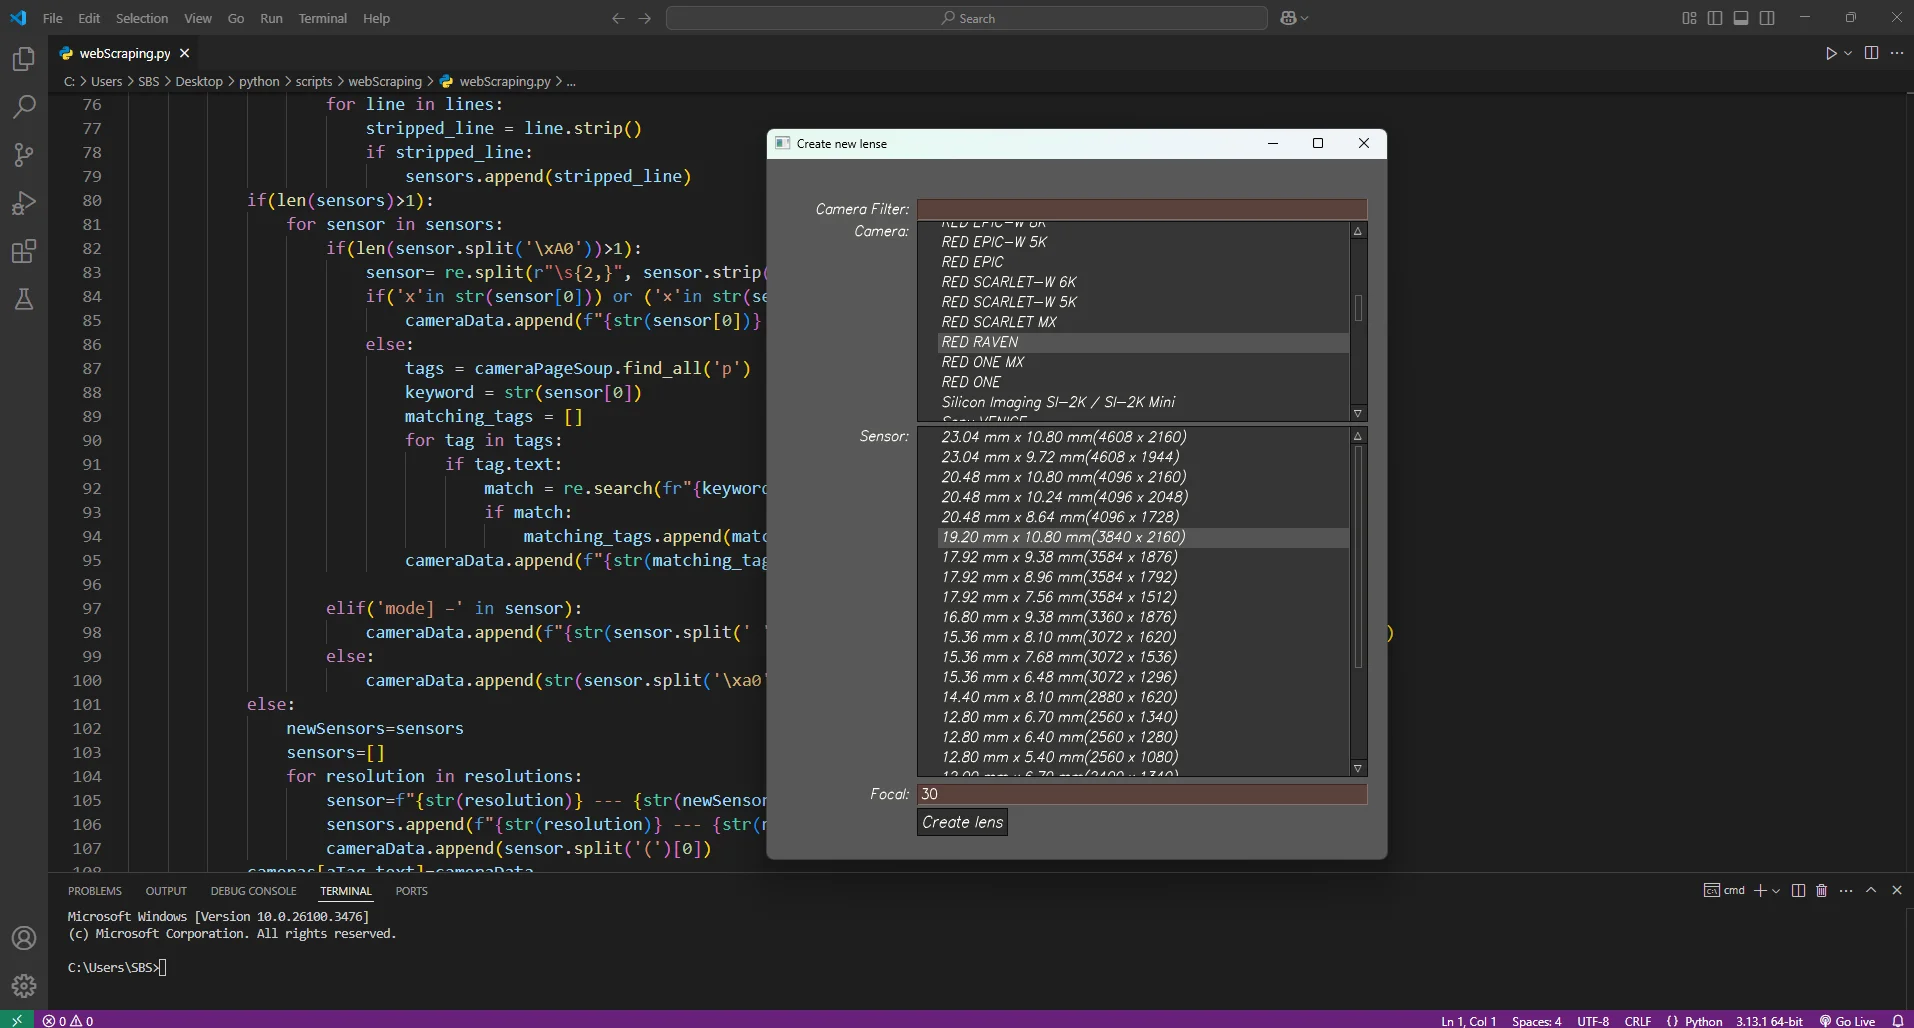Open the Run and Debug panel
The height and width of the screenshot is (1028, 1914).
(x=22, y=203)
